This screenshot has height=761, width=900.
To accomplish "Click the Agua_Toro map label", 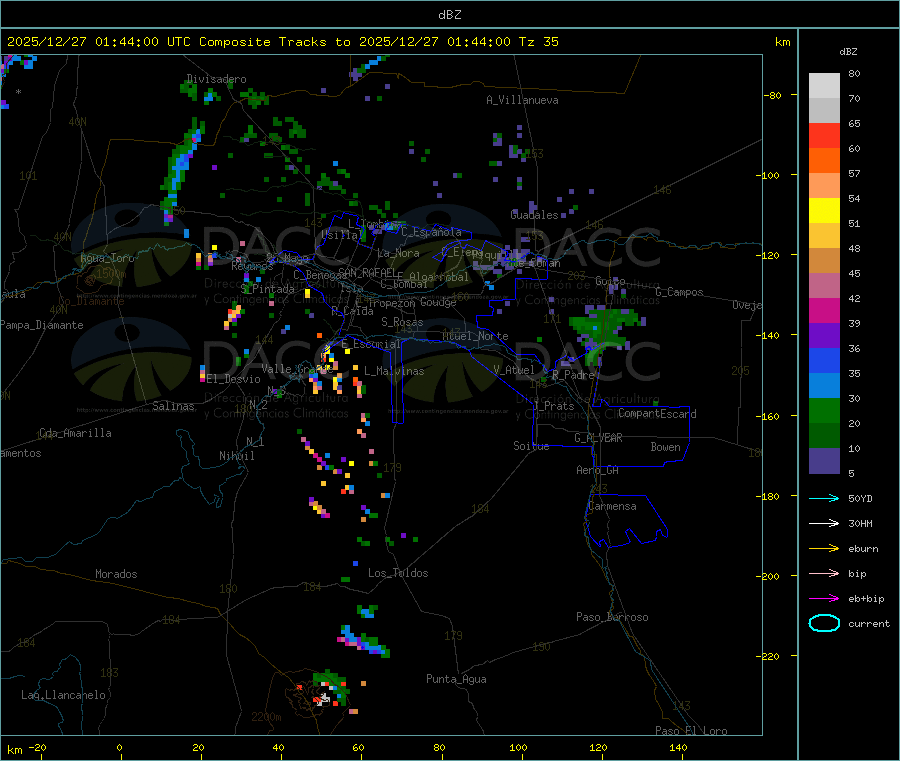I will point(107,258).
